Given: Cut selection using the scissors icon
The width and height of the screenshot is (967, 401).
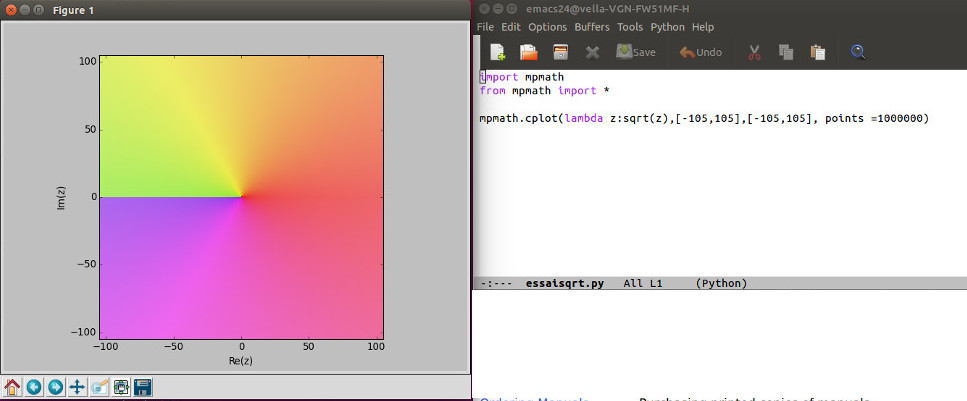Looking at the screenshot, I should (755, 52).
